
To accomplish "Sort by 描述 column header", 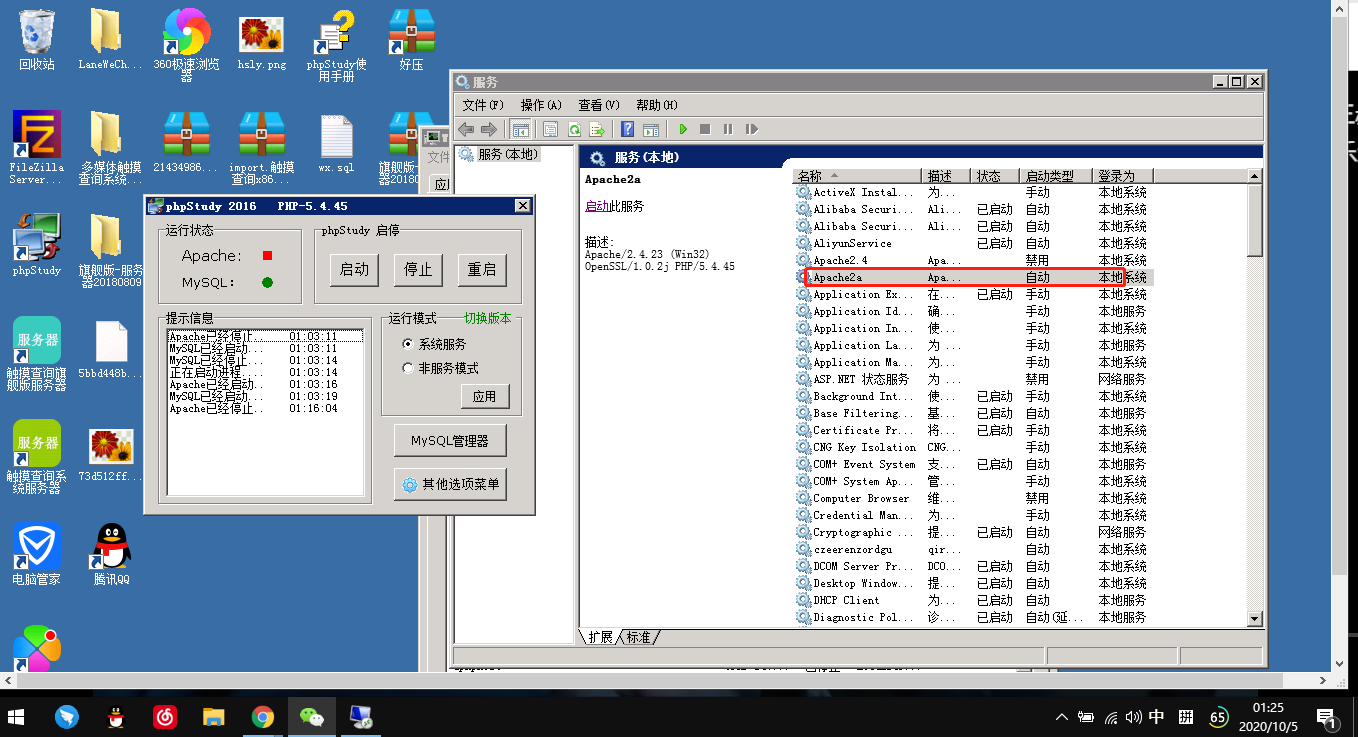I will 948,176.
